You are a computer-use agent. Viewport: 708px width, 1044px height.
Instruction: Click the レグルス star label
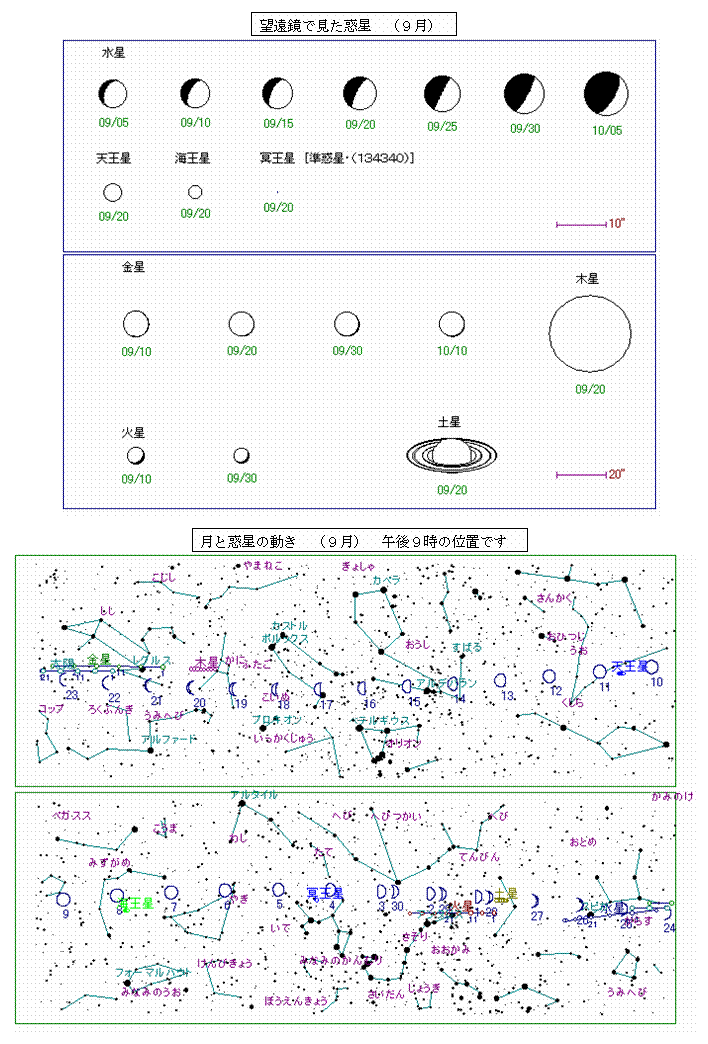coord(151,660)
